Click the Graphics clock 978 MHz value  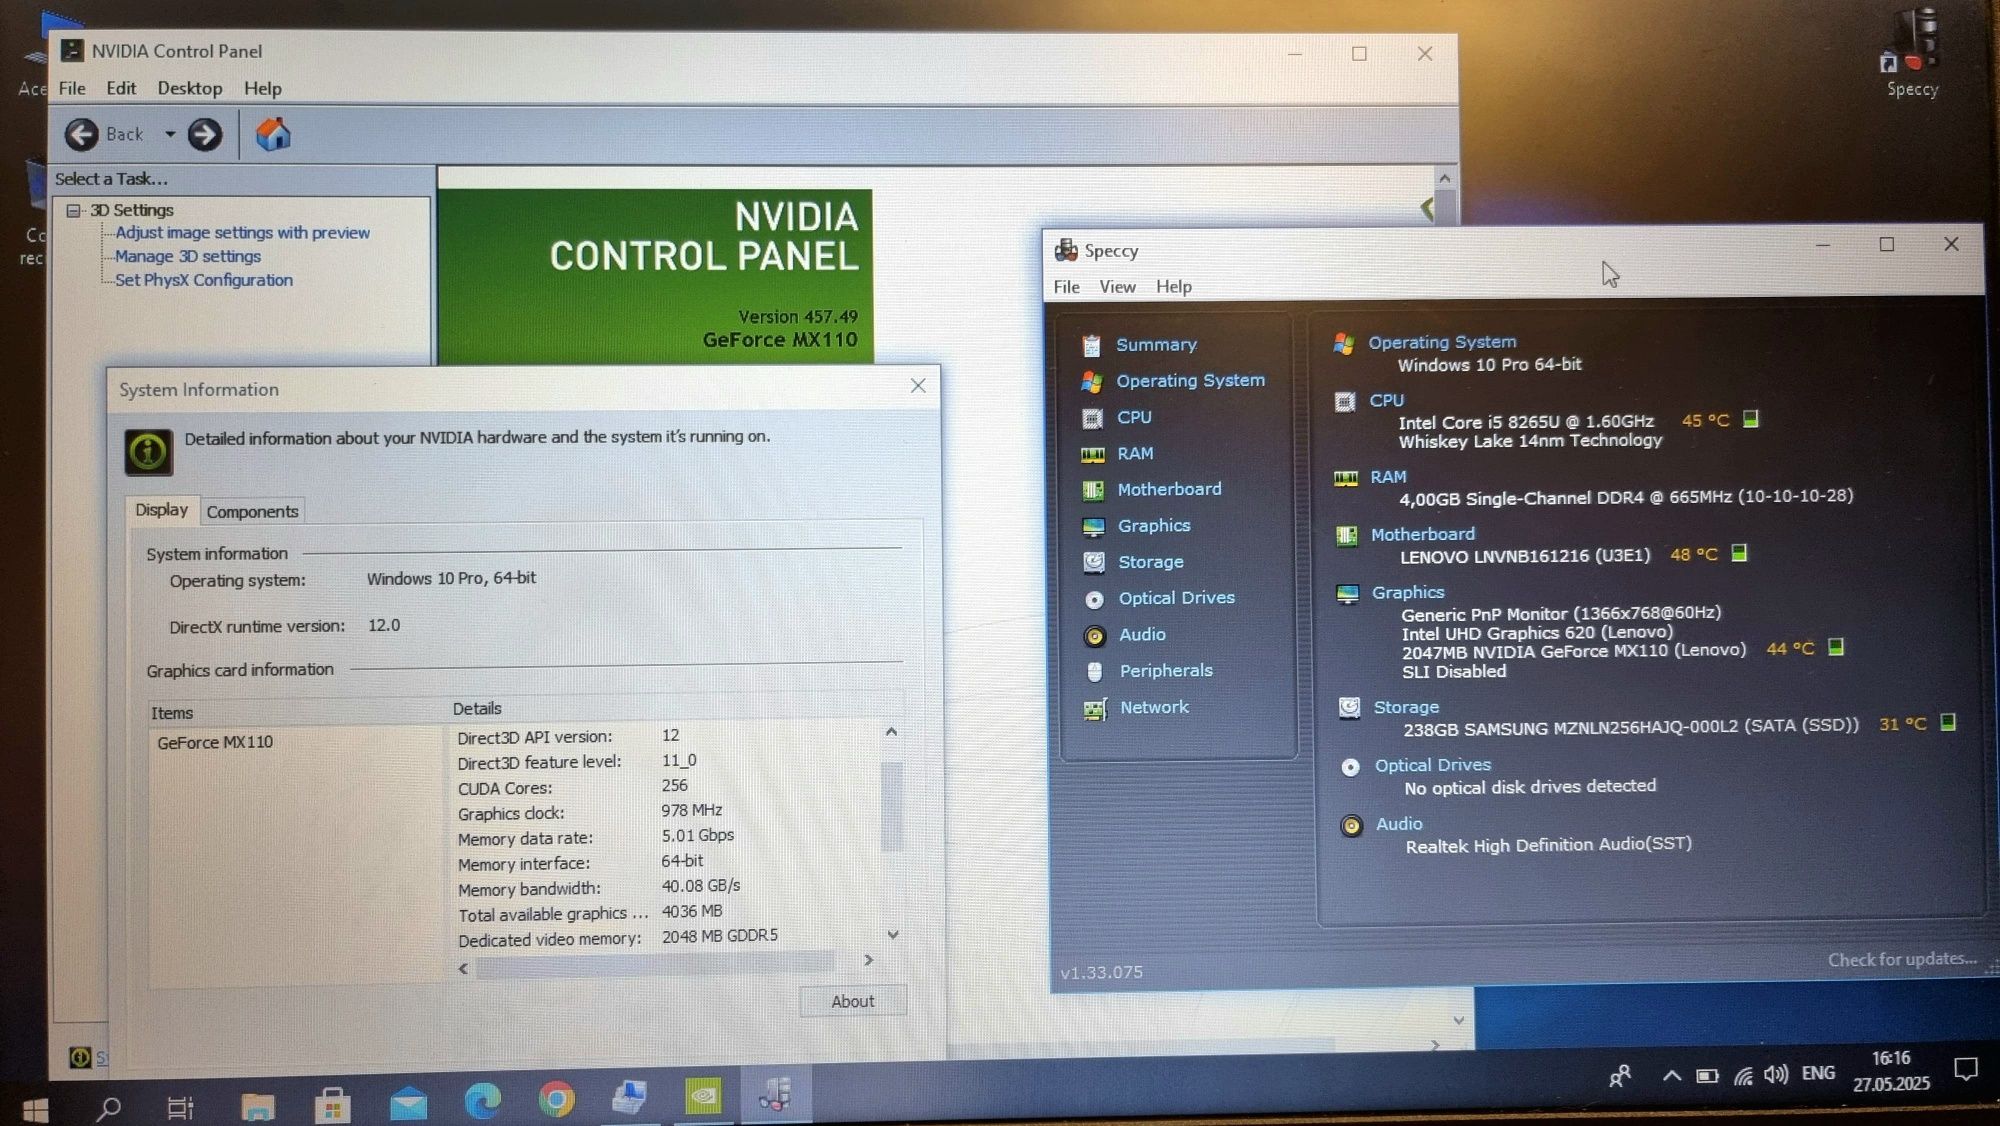[691, 810]
